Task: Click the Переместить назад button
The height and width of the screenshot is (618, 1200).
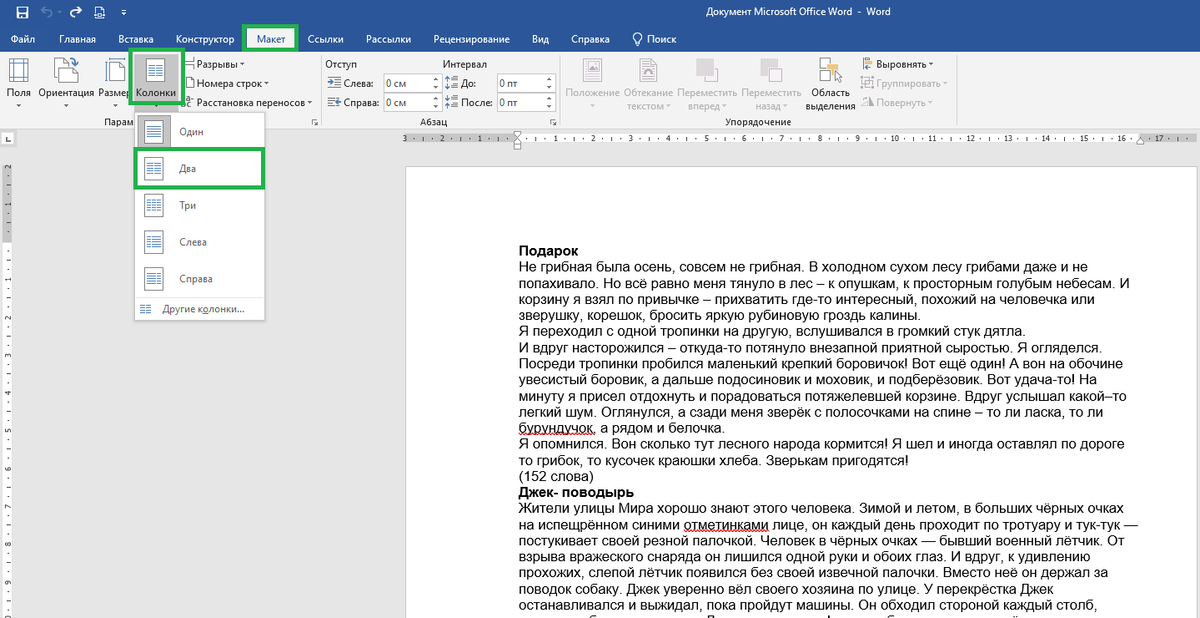Action: pyautogui.click(x=769, y=83)
